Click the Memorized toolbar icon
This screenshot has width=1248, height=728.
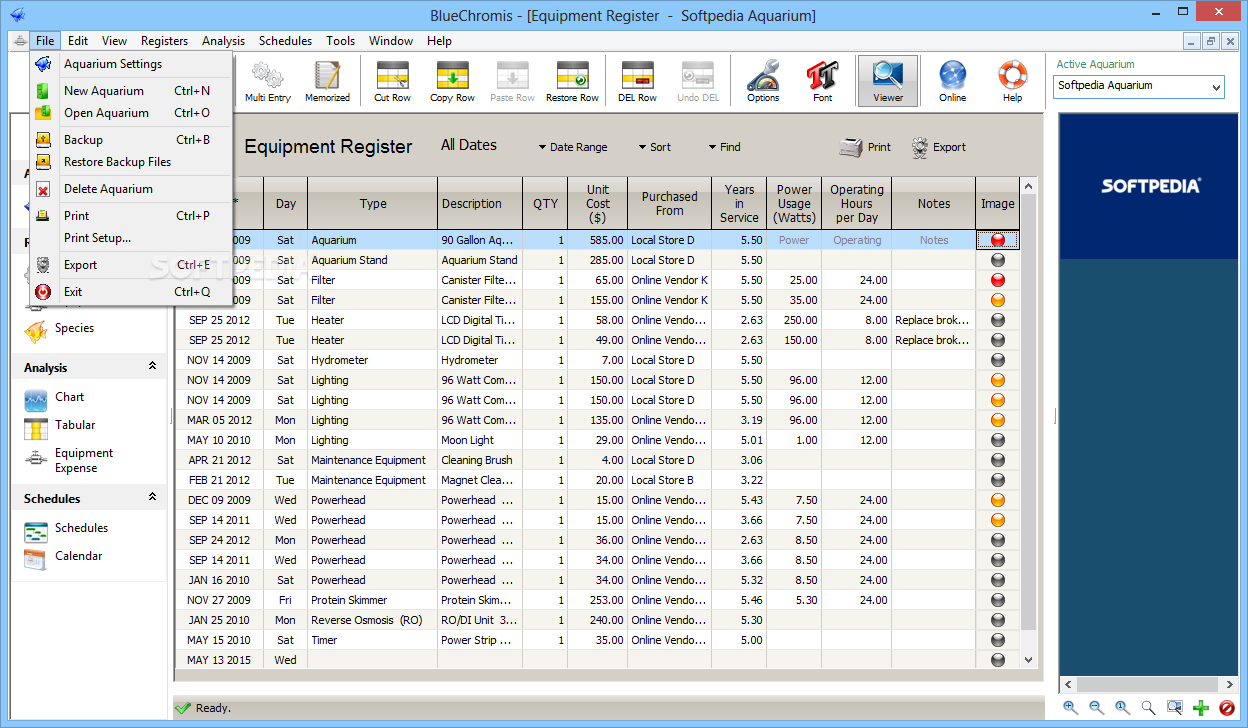(x=327, y=81)
